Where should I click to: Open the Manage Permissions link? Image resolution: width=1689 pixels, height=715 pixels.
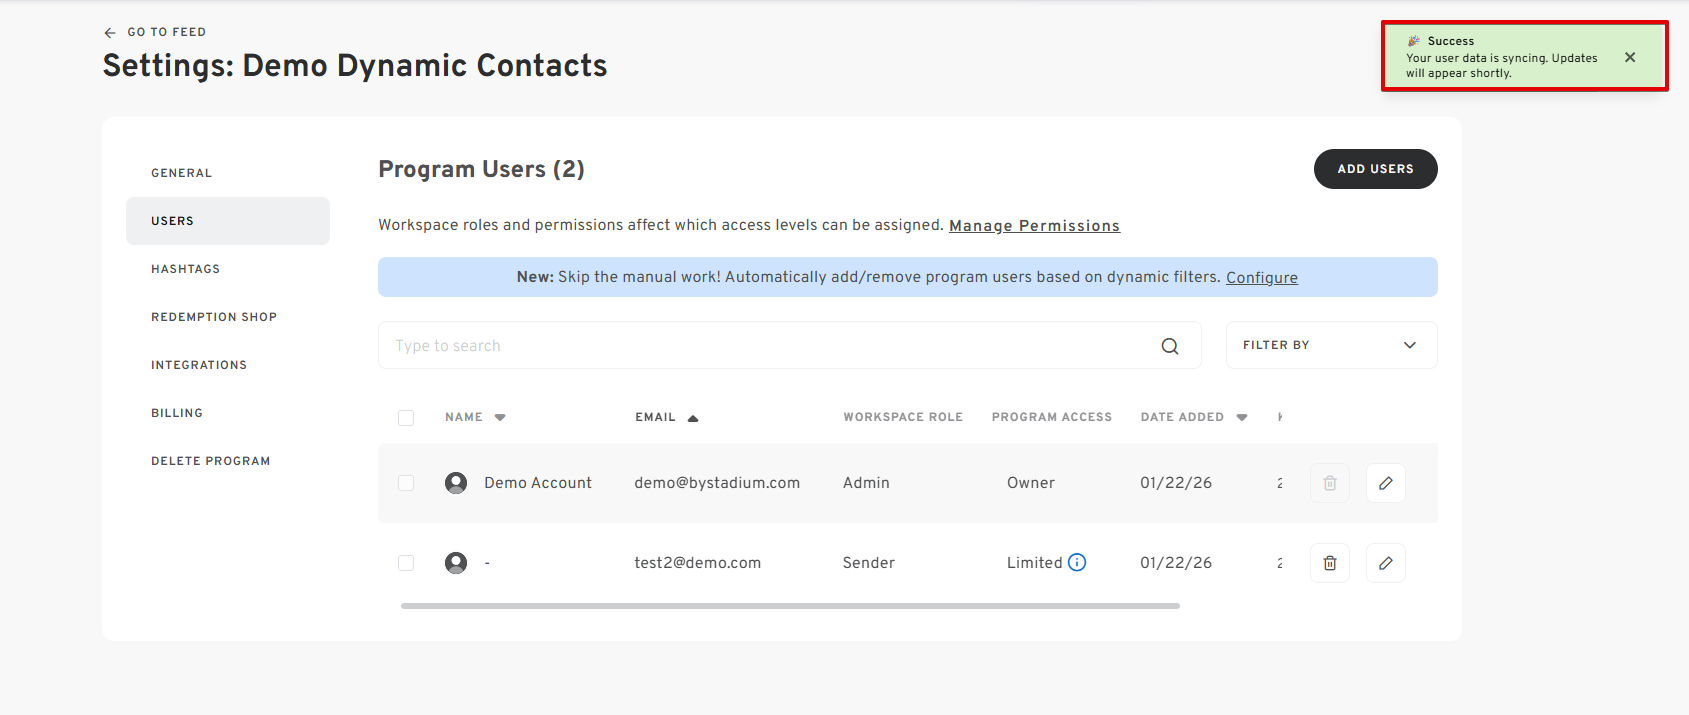tap(1034, 226)
